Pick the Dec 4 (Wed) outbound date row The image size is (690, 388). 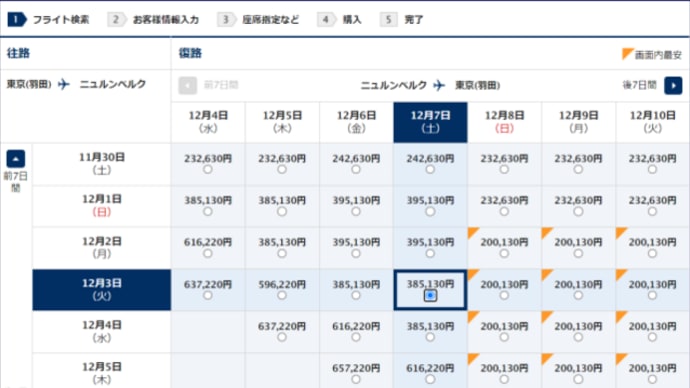pyautogui.click(x=102, y=332)
